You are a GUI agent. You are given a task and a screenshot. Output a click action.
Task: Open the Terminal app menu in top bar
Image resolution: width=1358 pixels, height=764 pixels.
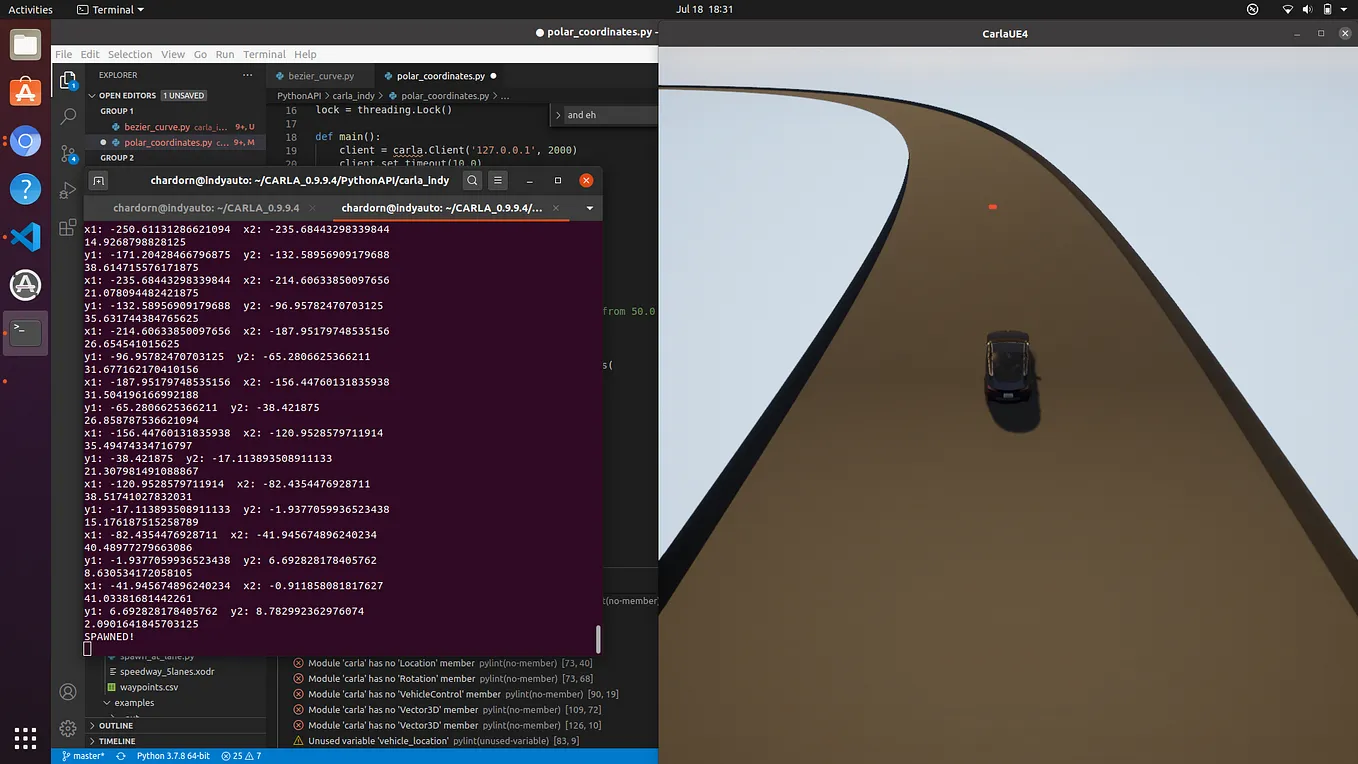(111, 9)
